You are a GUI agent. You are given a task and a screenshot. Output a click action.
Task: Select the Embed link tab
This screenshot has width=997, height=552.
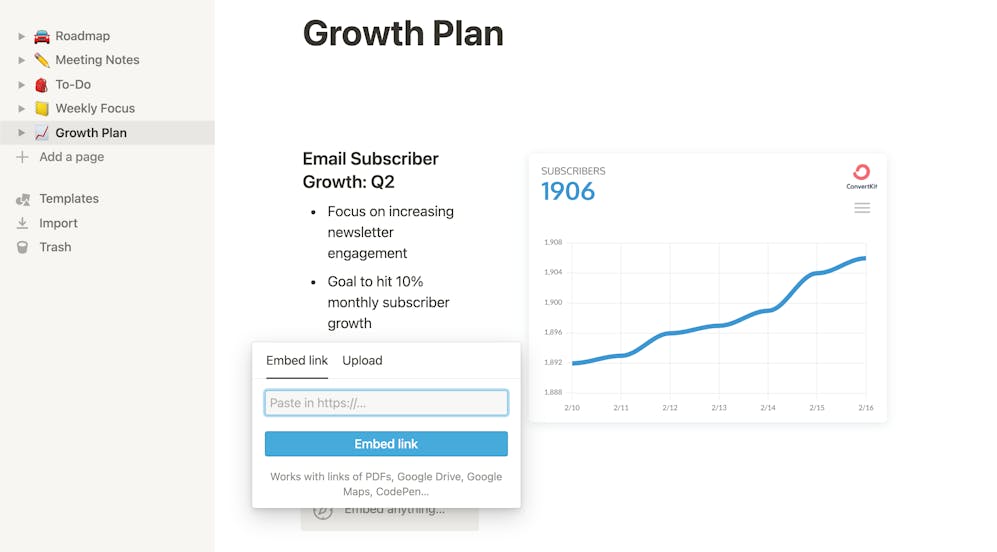coord(297,360)
